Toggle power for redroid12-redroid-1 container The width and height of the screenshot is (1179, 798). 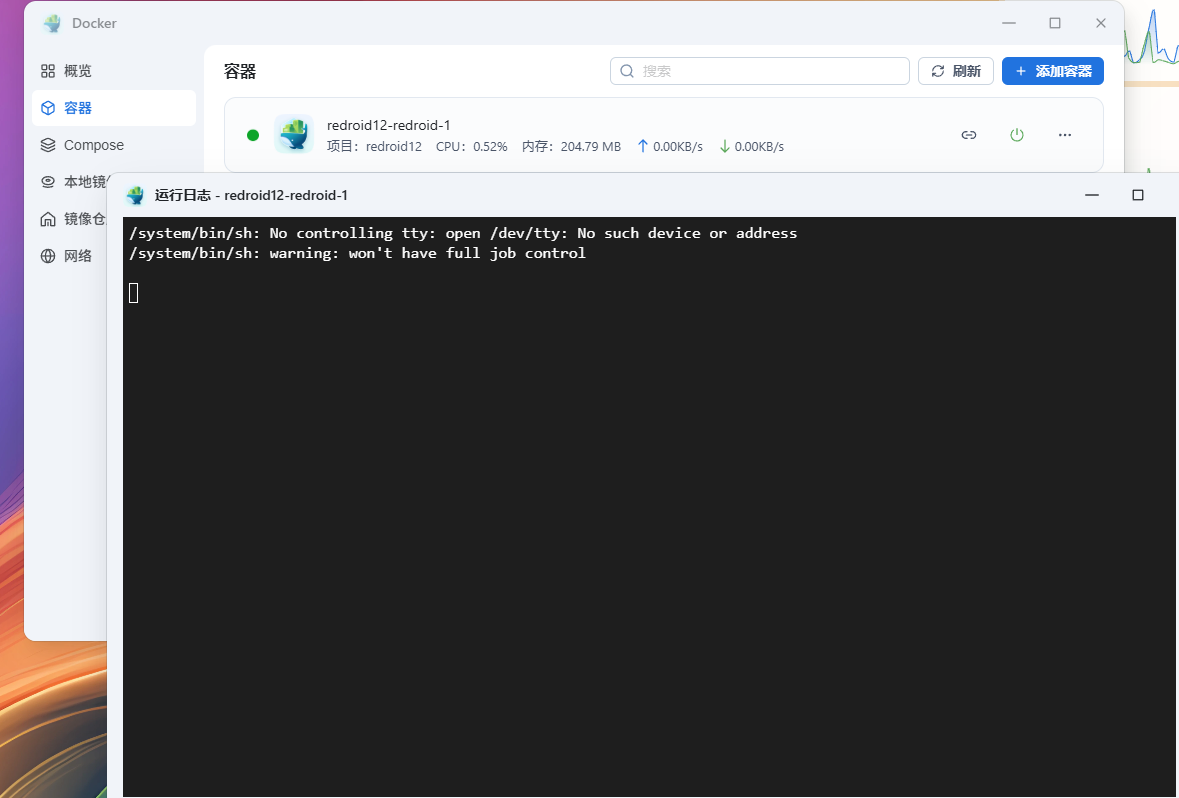[1017, 135]
